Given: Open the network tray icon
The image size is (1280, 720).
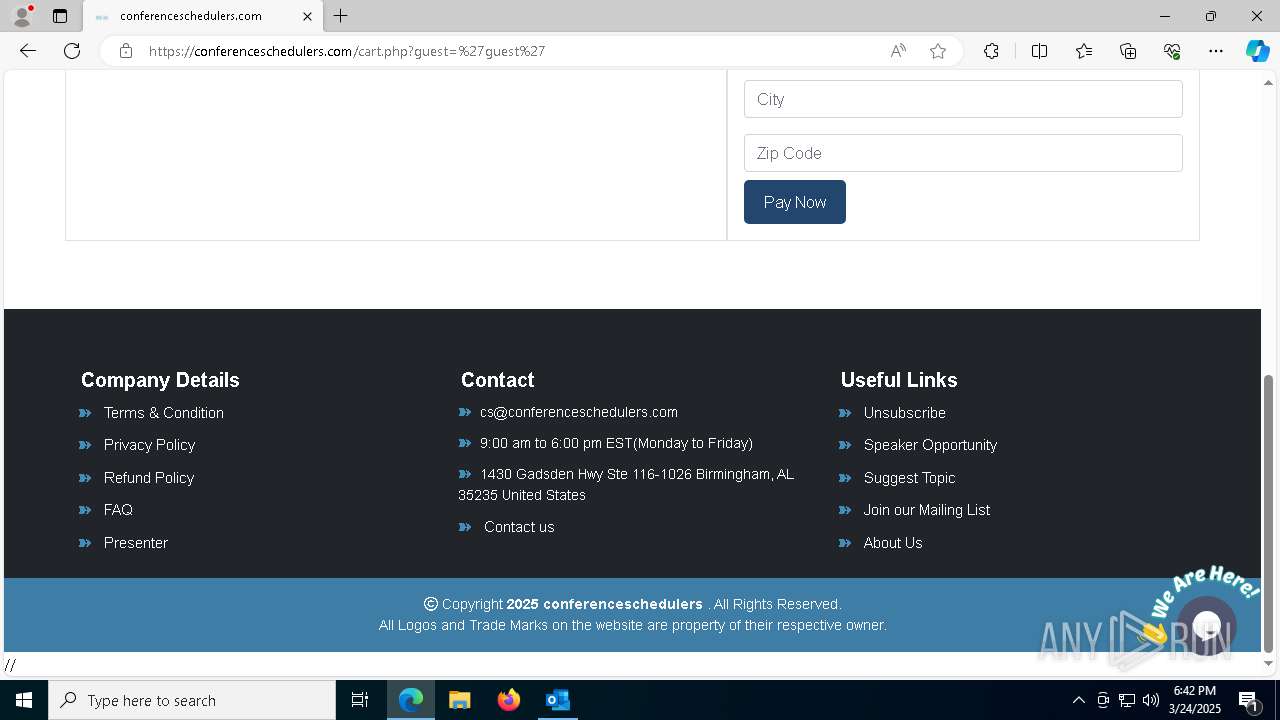Looking at the screenshot, I should 1127,700.
